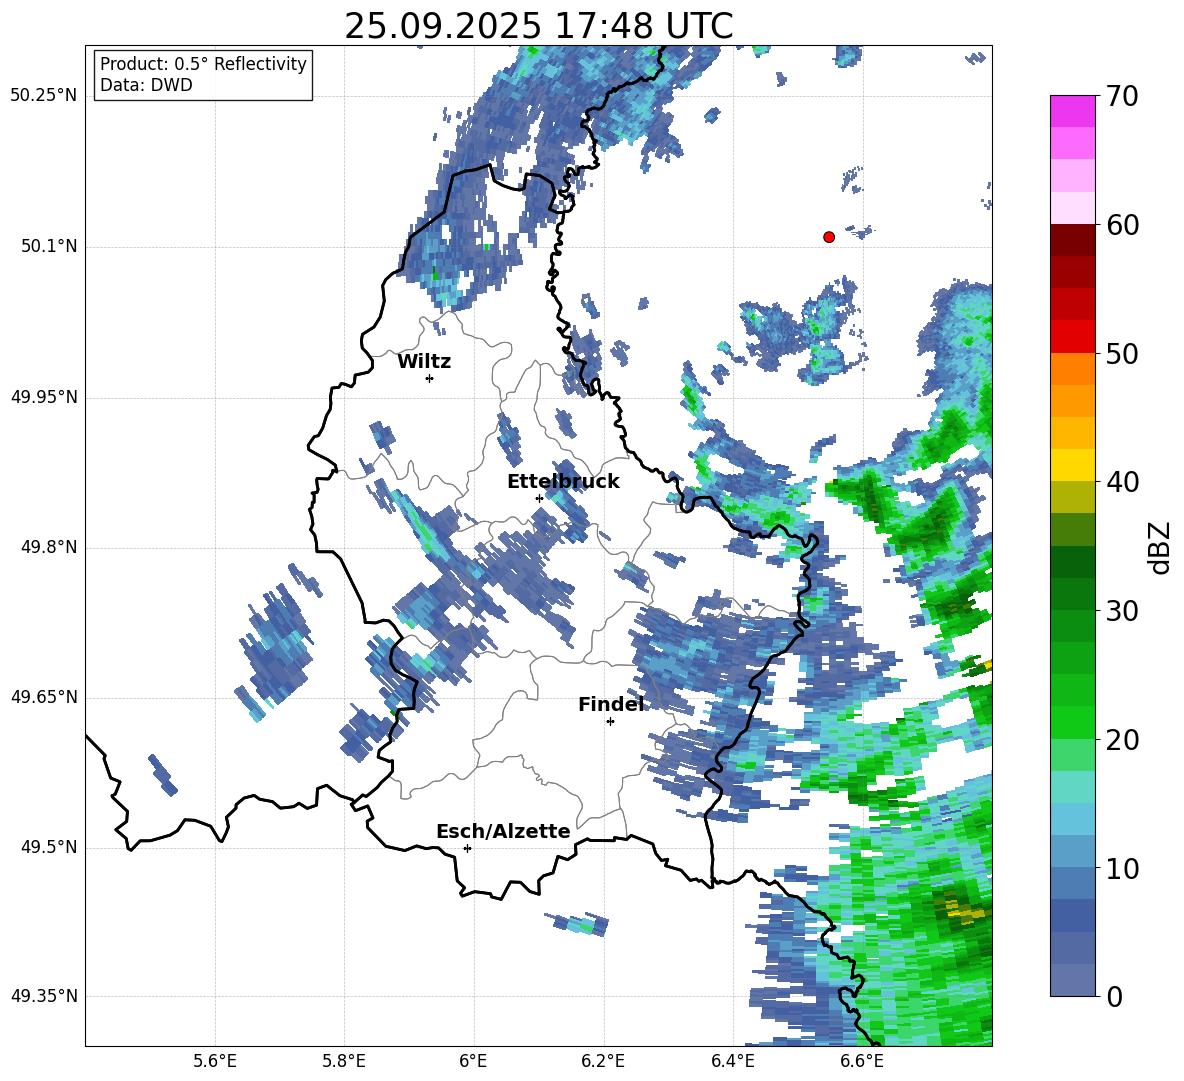Click the latitude label 49.65°N
The width and height of the screenshot is (1184, 1081).
click(44, 697)
